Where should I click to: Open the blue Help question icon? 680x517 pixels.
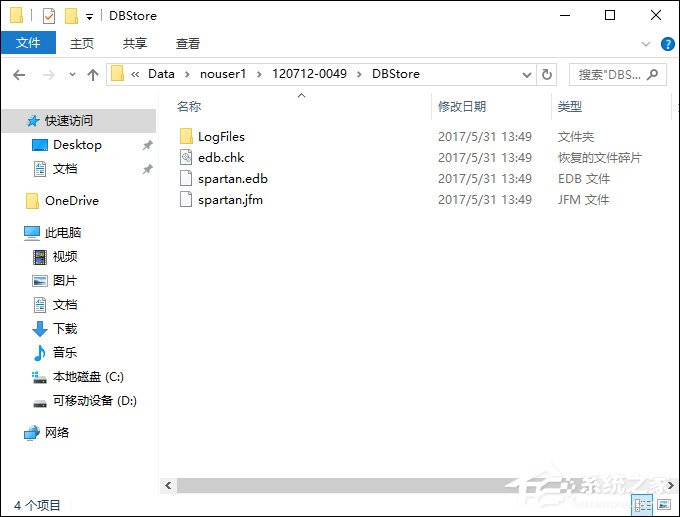coord(667,44)
